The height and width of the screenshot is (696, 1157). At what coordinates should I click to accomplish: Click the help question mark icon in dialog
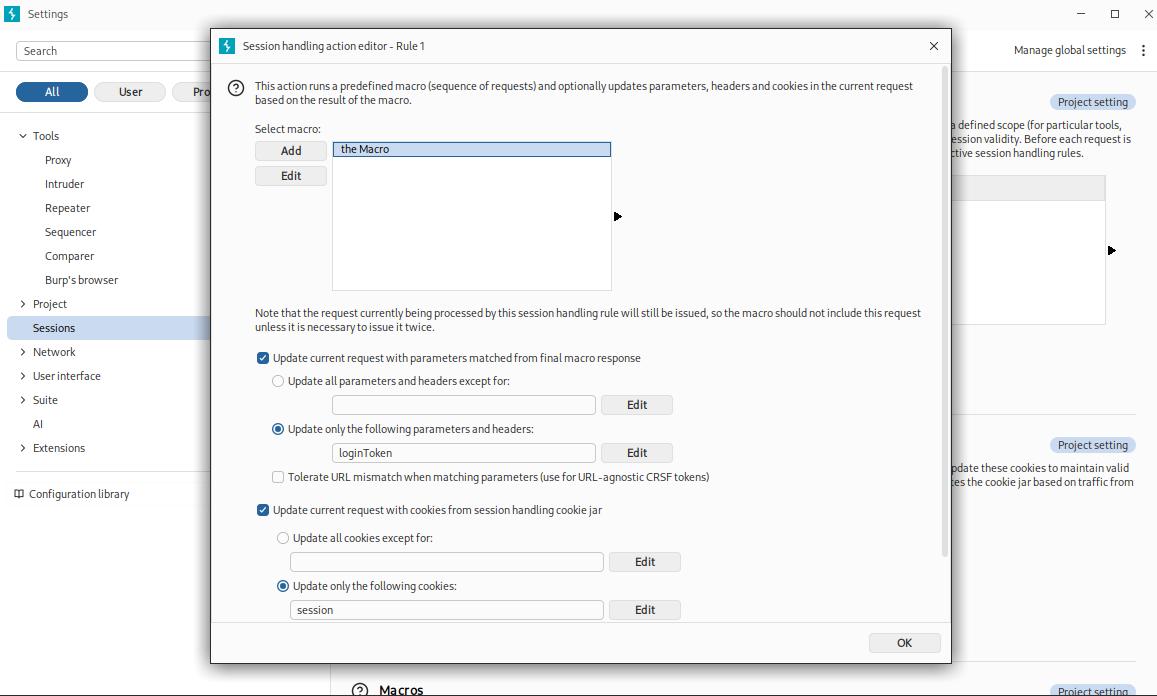point(236,88)
